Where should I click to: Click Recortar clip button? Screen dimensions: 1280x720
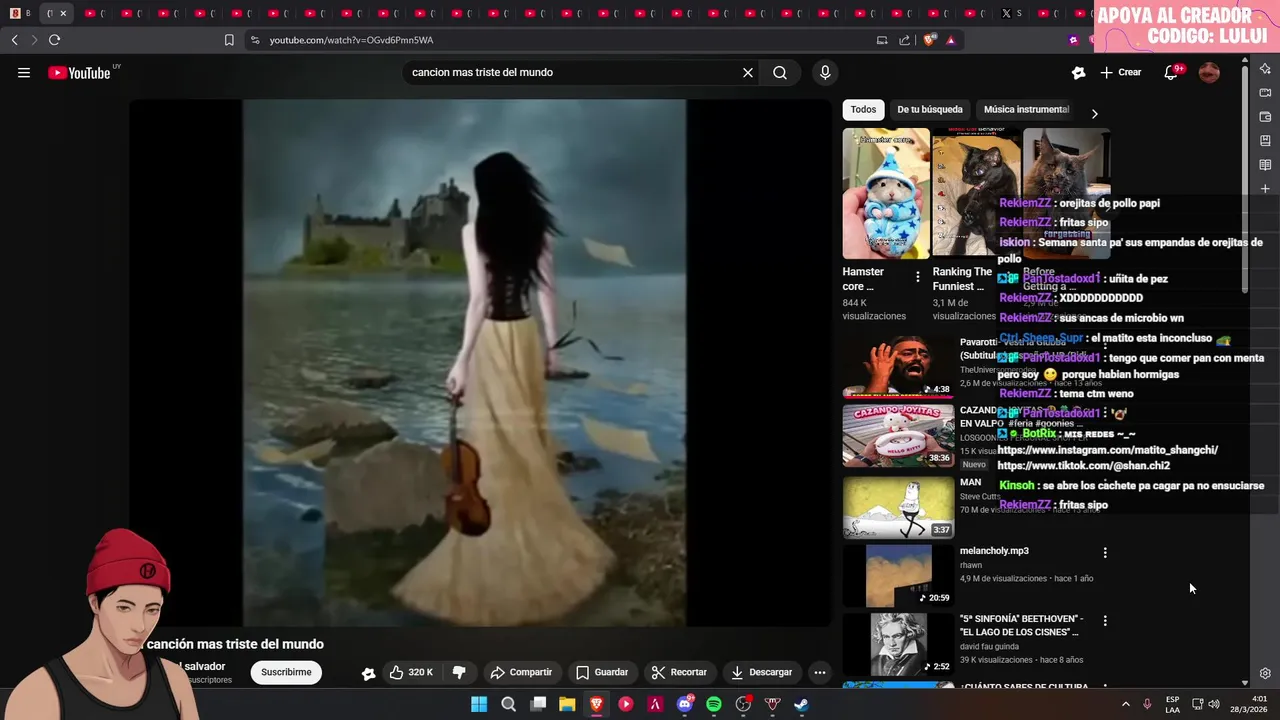[x=679, y=672]
